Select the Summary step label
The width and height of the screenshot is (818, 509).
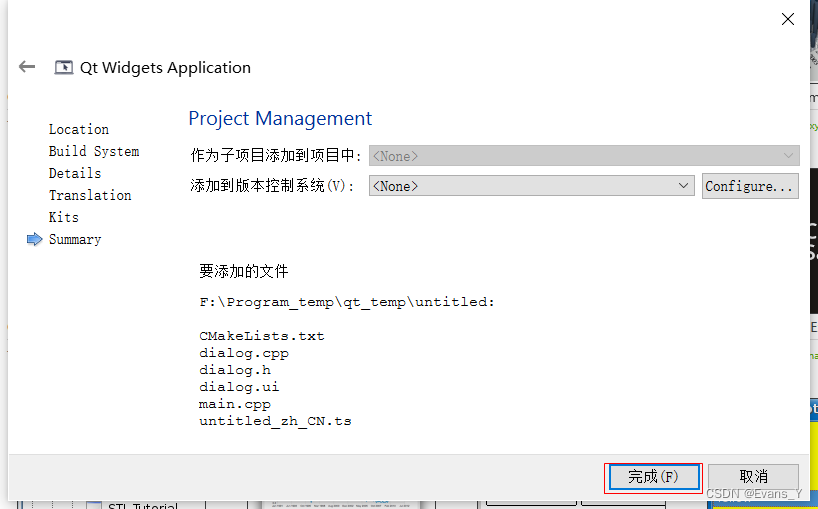point(75,239)
